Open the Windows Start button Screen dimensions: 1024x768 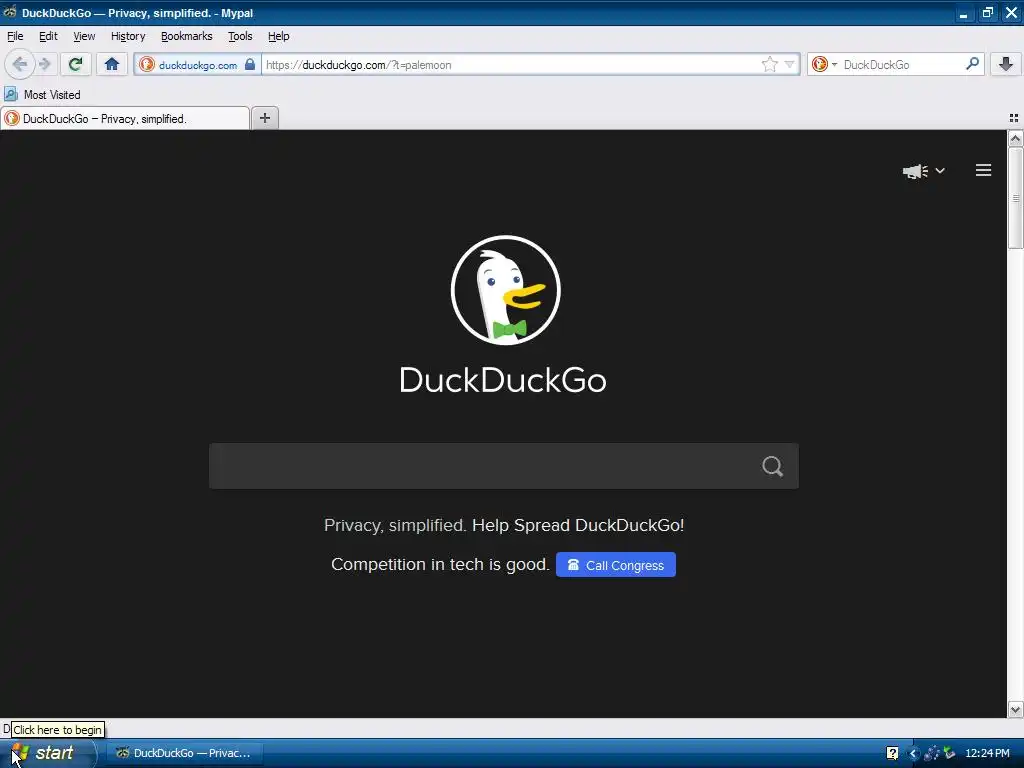(47, 753)
